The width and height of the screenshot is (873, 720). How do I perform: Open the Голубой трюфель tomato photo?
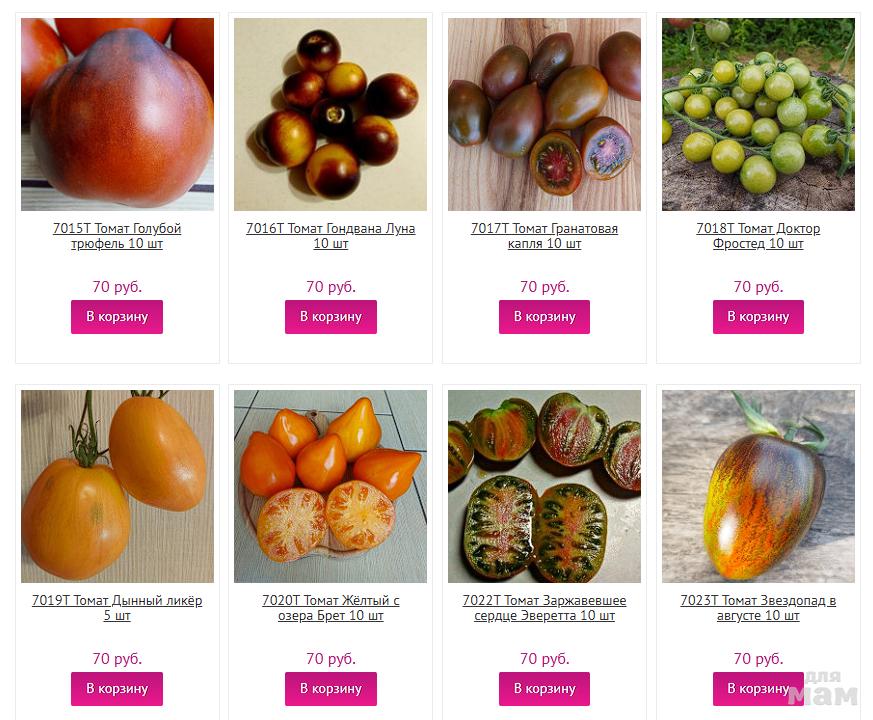[117, 114]
